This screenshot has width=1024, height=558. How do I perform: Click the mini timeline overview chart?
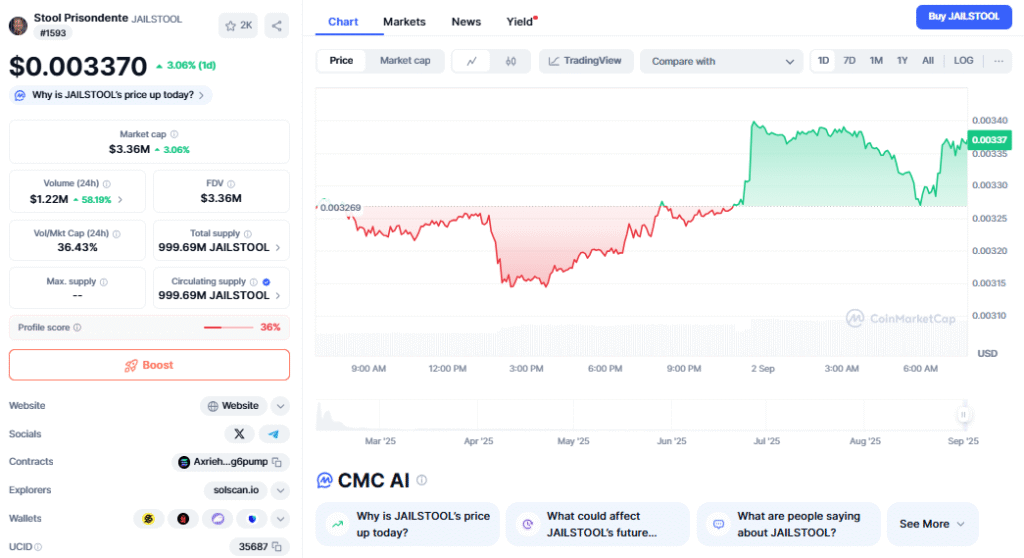[641, 414]
